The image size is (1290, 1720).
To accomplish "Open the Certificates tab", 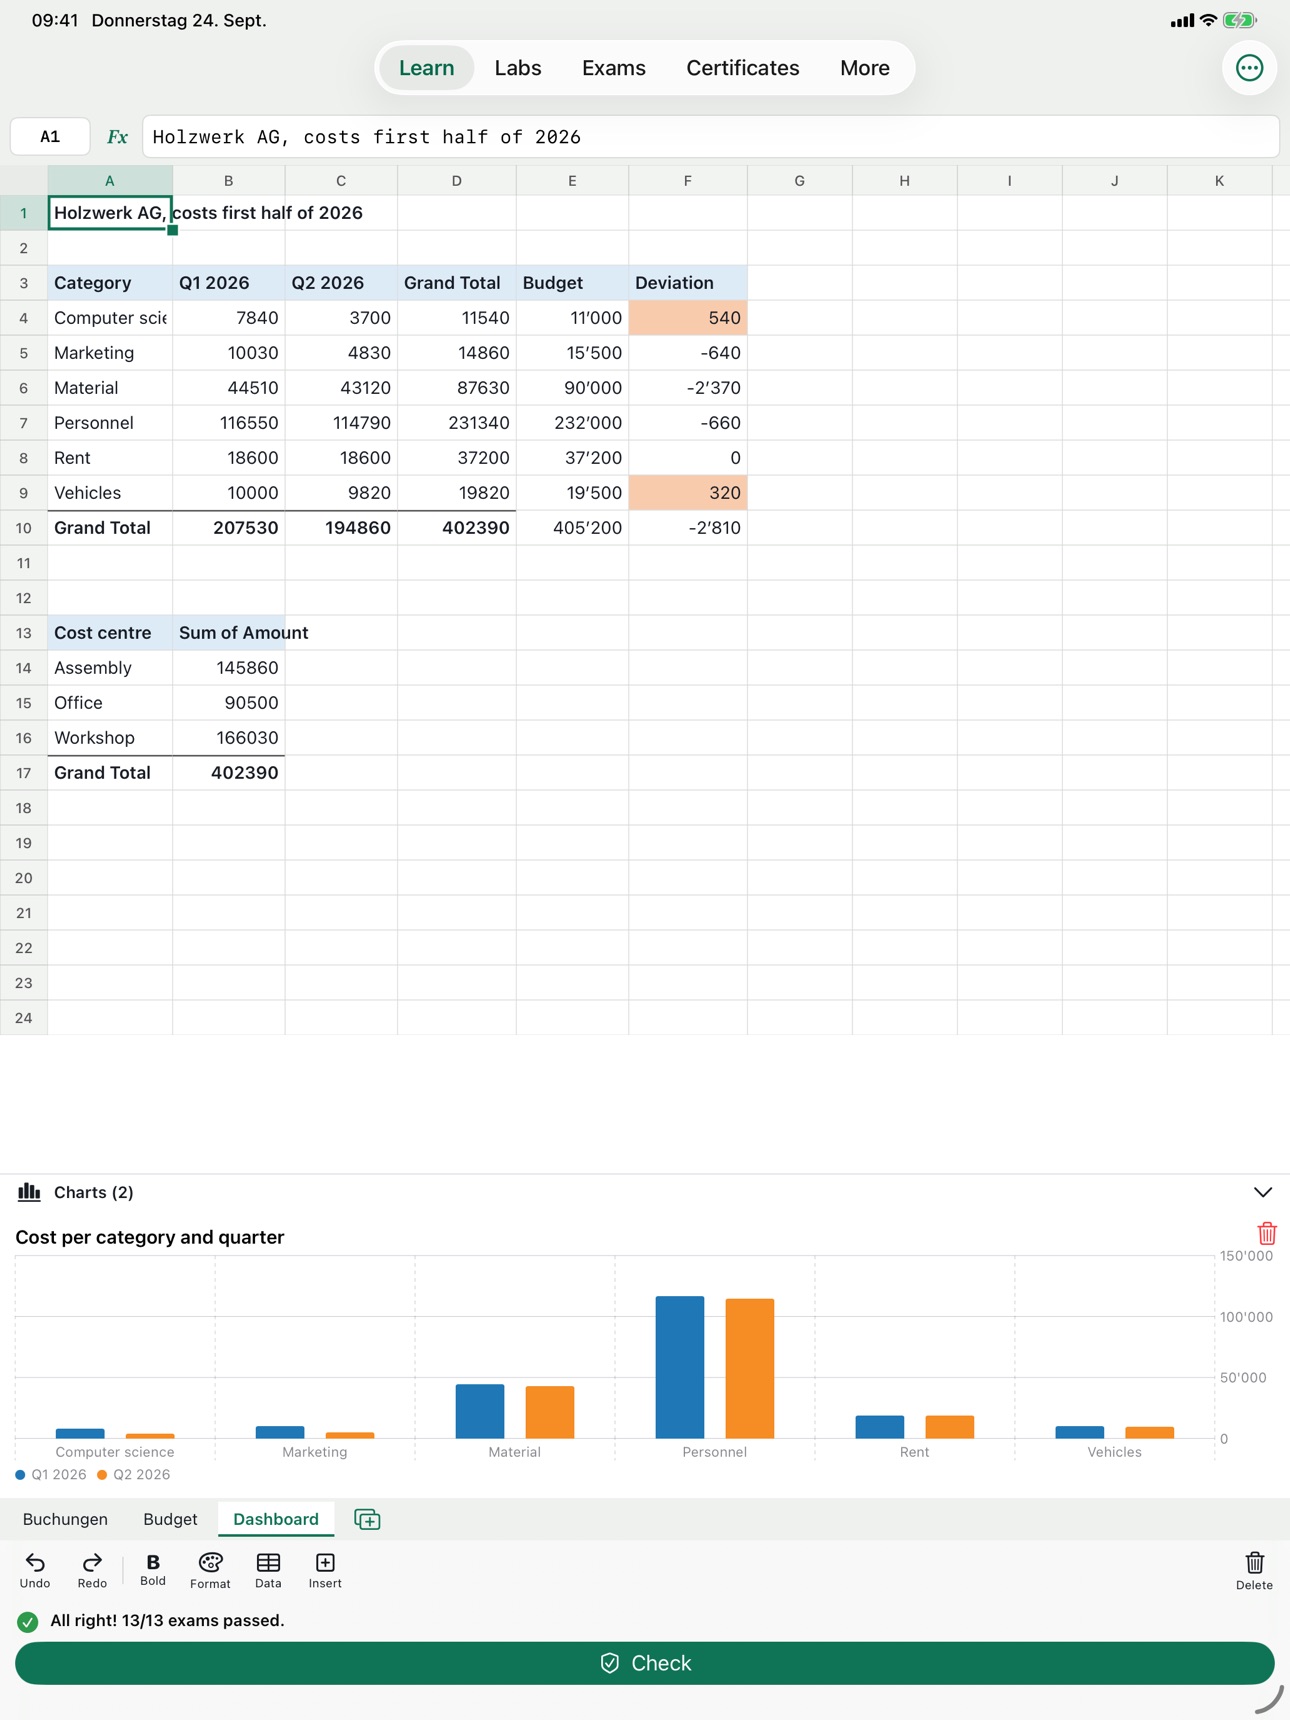I will (x=743, y=68).
